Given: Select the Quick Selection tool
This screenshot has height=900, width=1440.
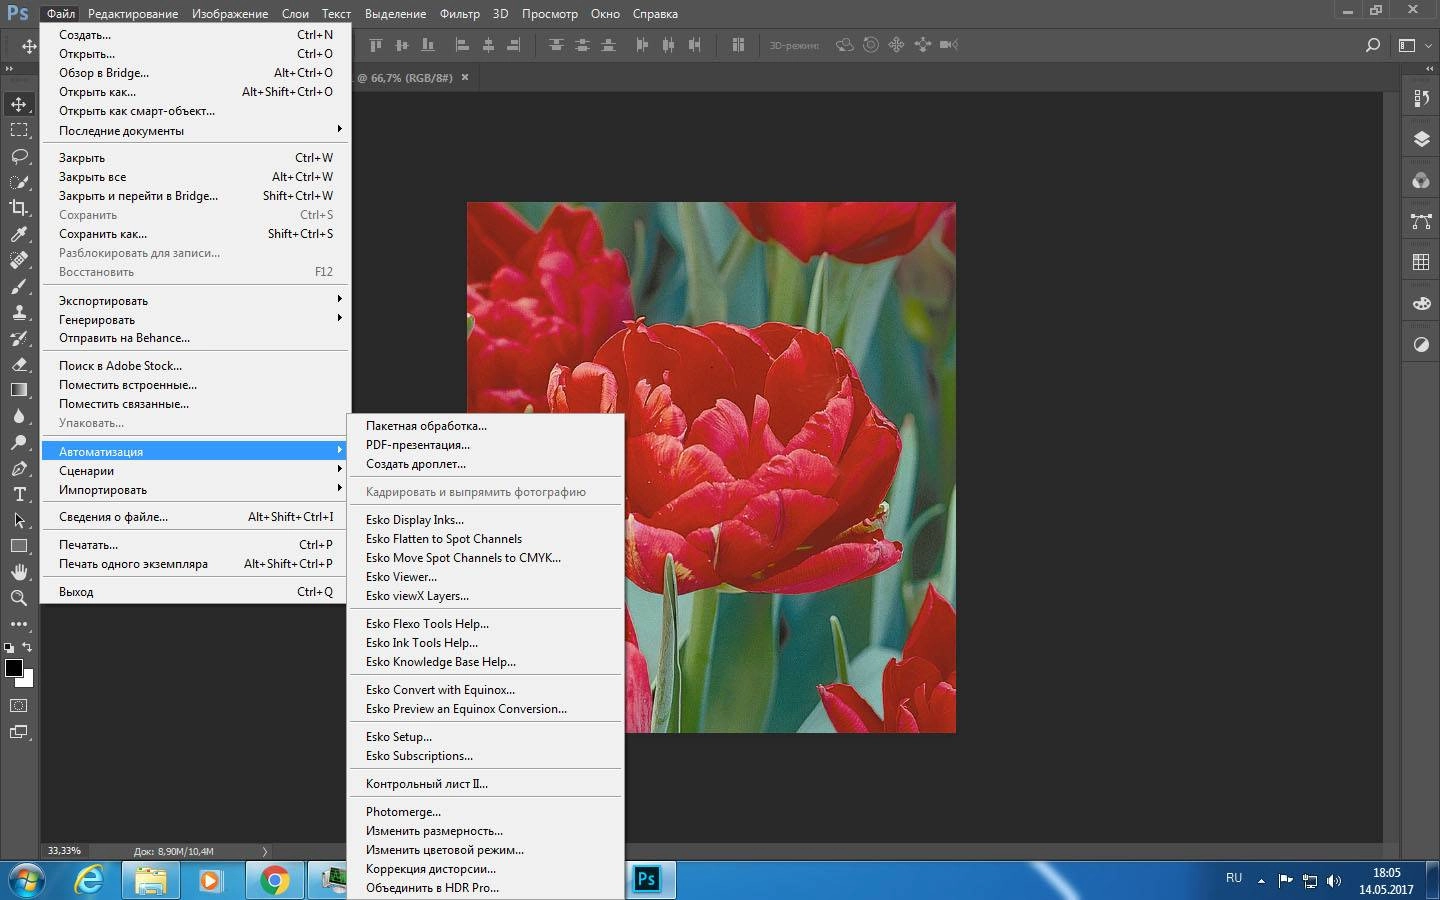Looking at the screenshot, I should tap(19, 182).
